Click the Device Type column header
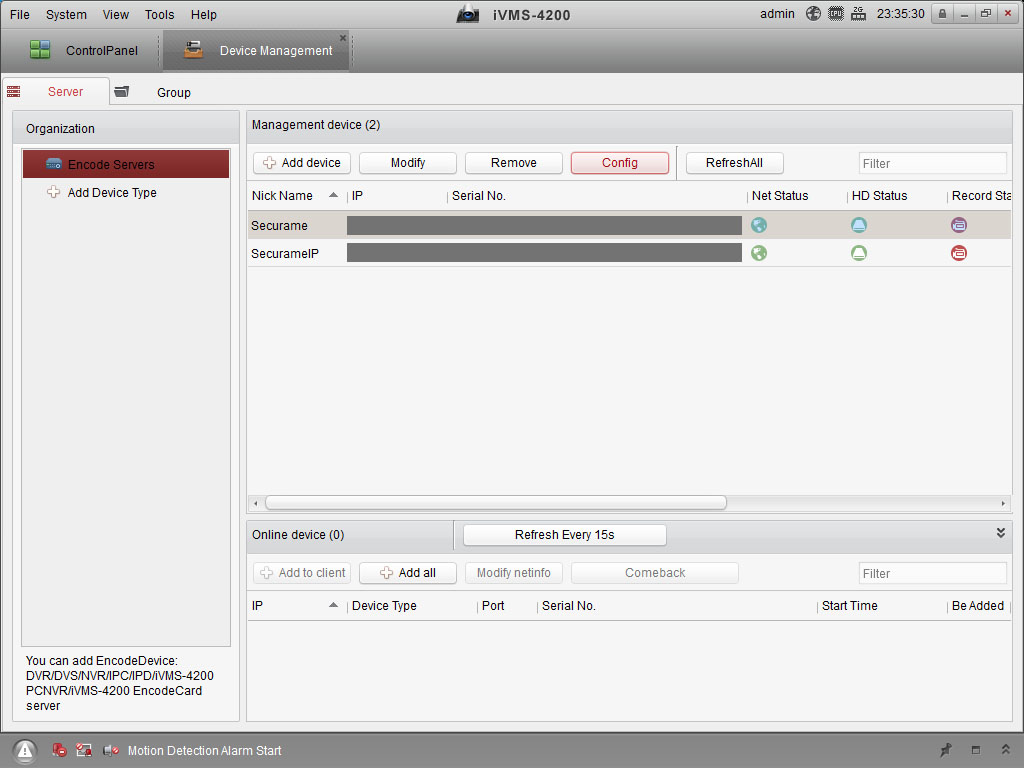The height and width of the screenshot is (768, 1024). pos(384,605)
